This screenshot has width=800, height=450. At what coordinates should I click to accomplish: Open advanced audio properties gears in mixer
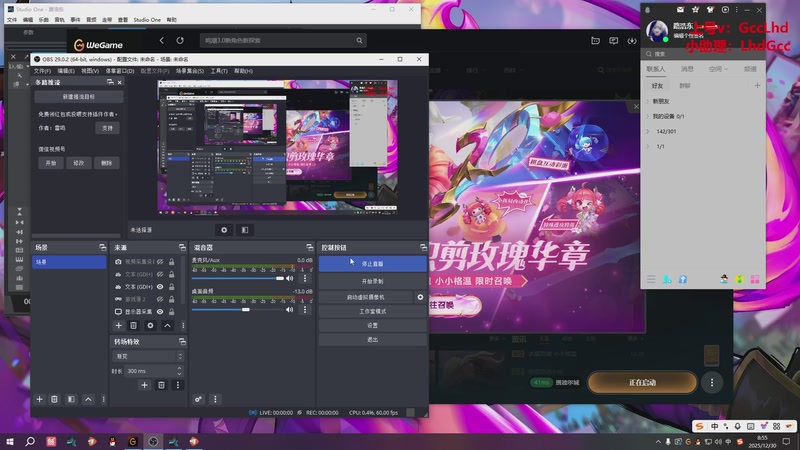tap(198, 399)
